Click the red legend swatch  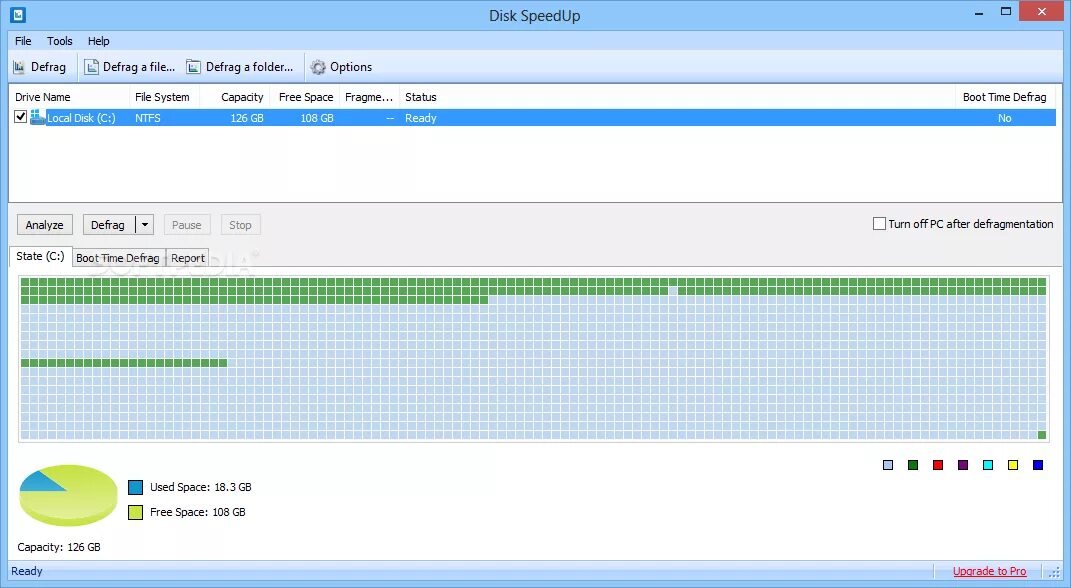(x=938, y=465)
